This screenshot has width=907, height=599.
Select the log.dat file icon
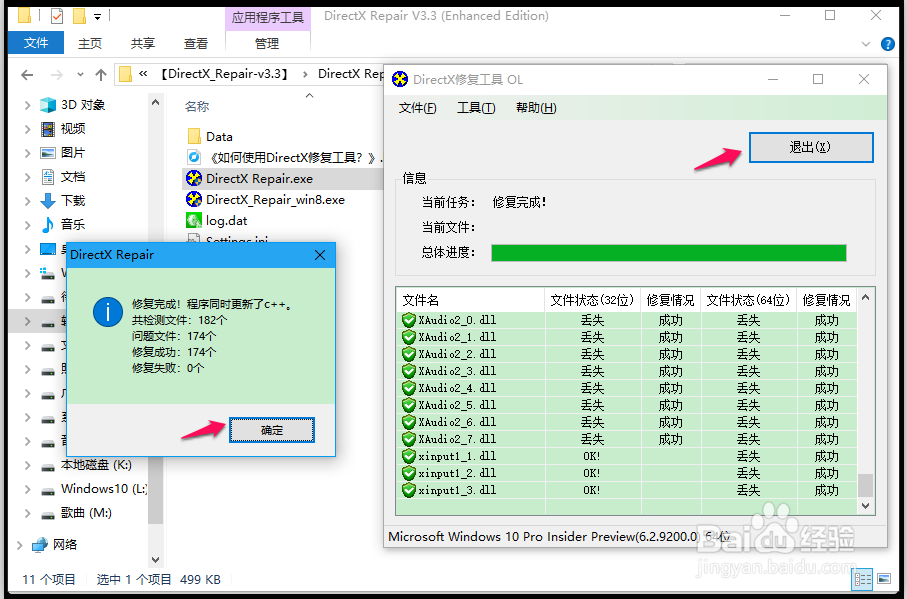194,220
